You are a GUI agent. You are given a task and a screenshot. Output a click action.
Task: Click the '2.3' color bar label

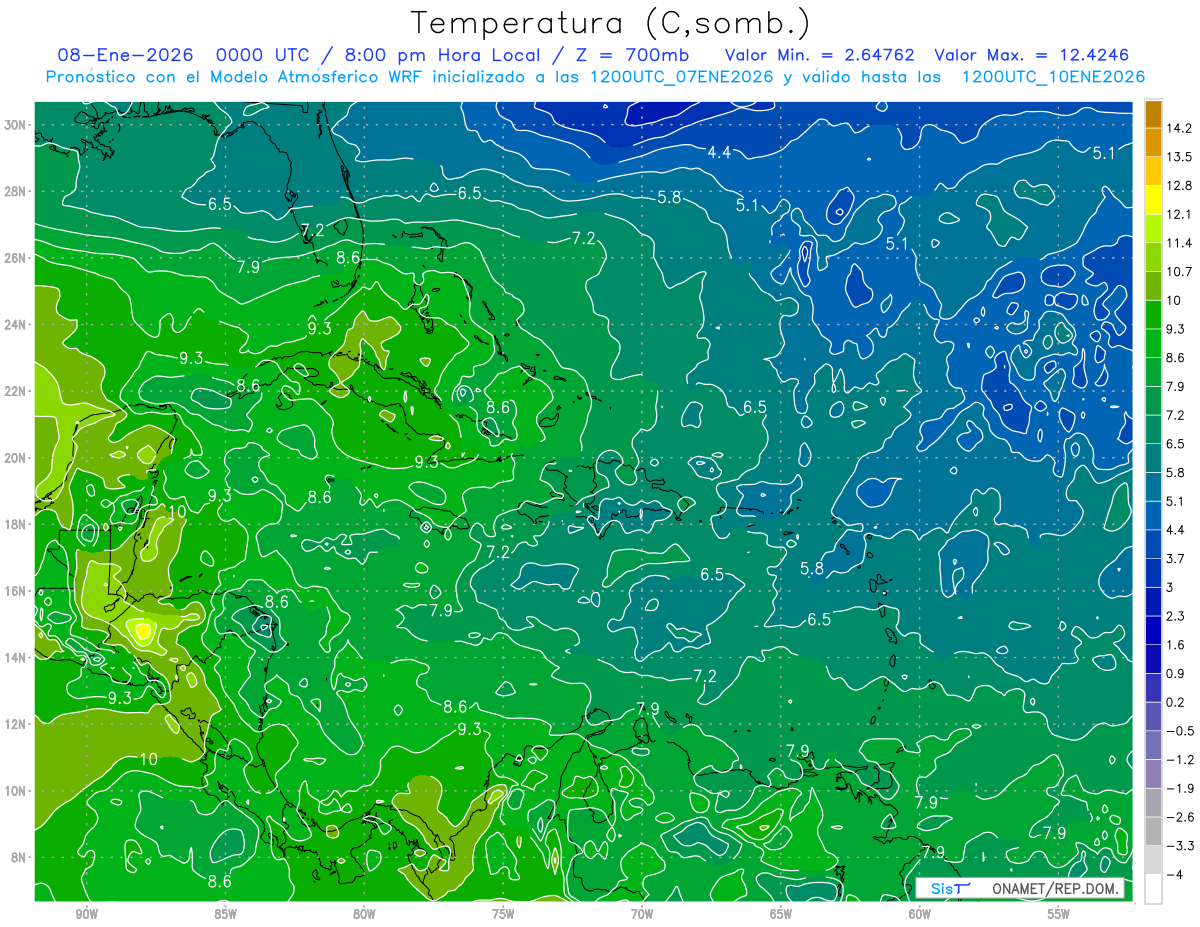(1175, 616)
